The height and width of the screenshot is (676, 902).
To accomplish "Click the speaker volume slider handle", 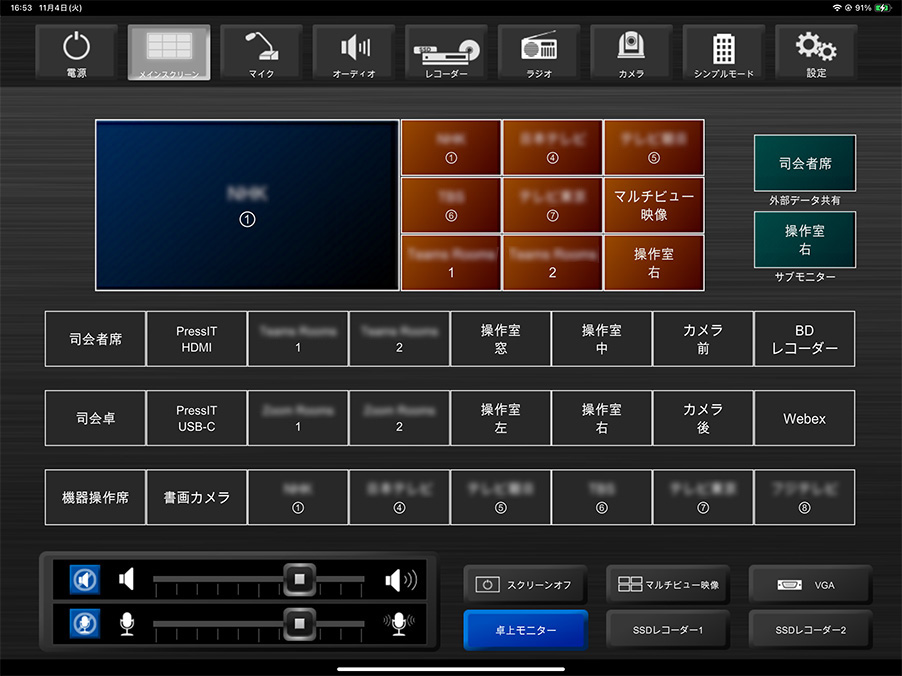I will coord(299,579).
